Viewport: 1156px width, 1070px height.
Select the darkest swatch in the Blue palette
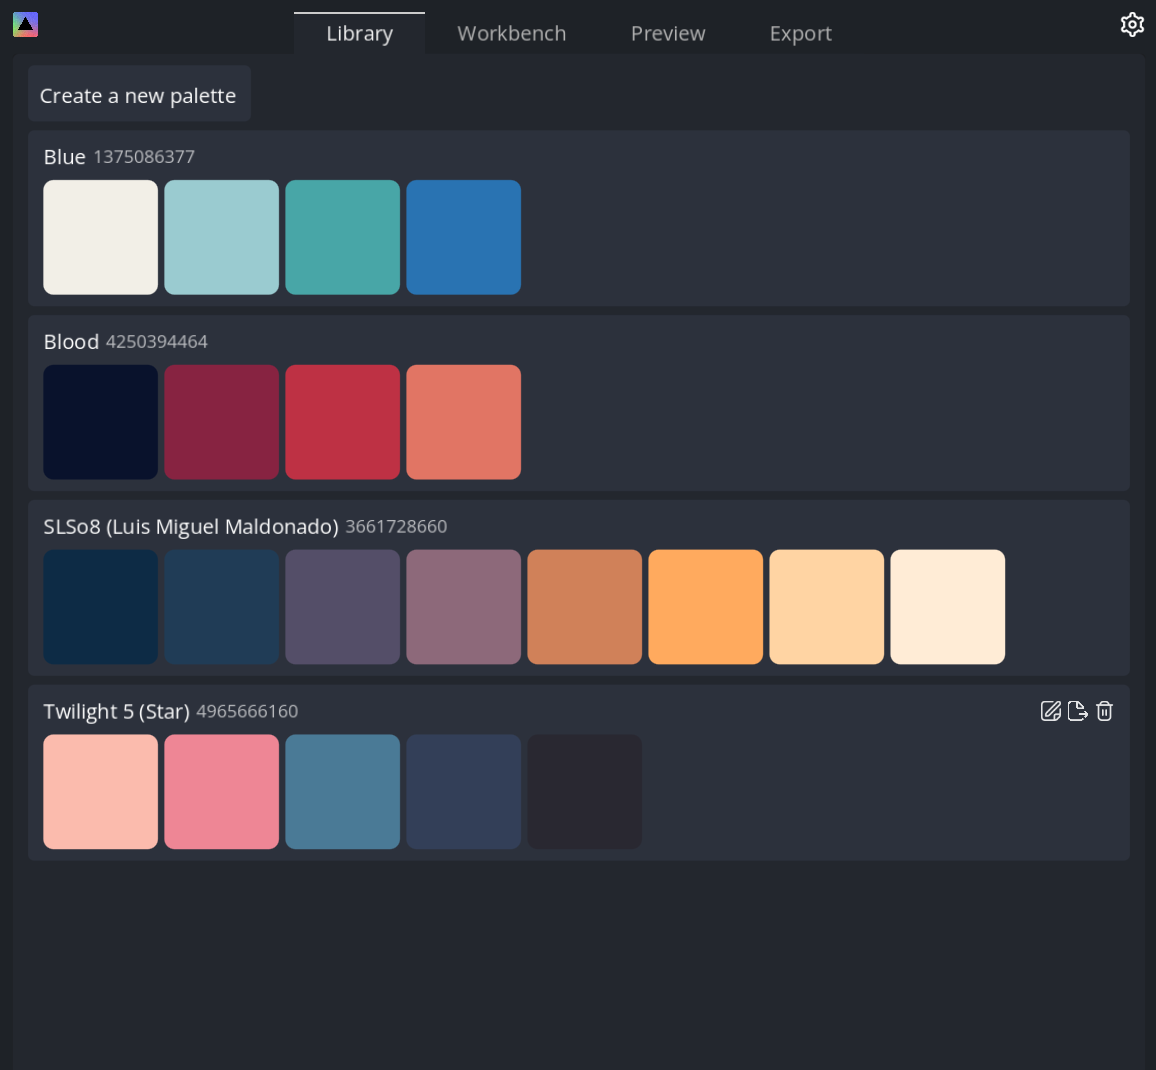pos(463,237)
